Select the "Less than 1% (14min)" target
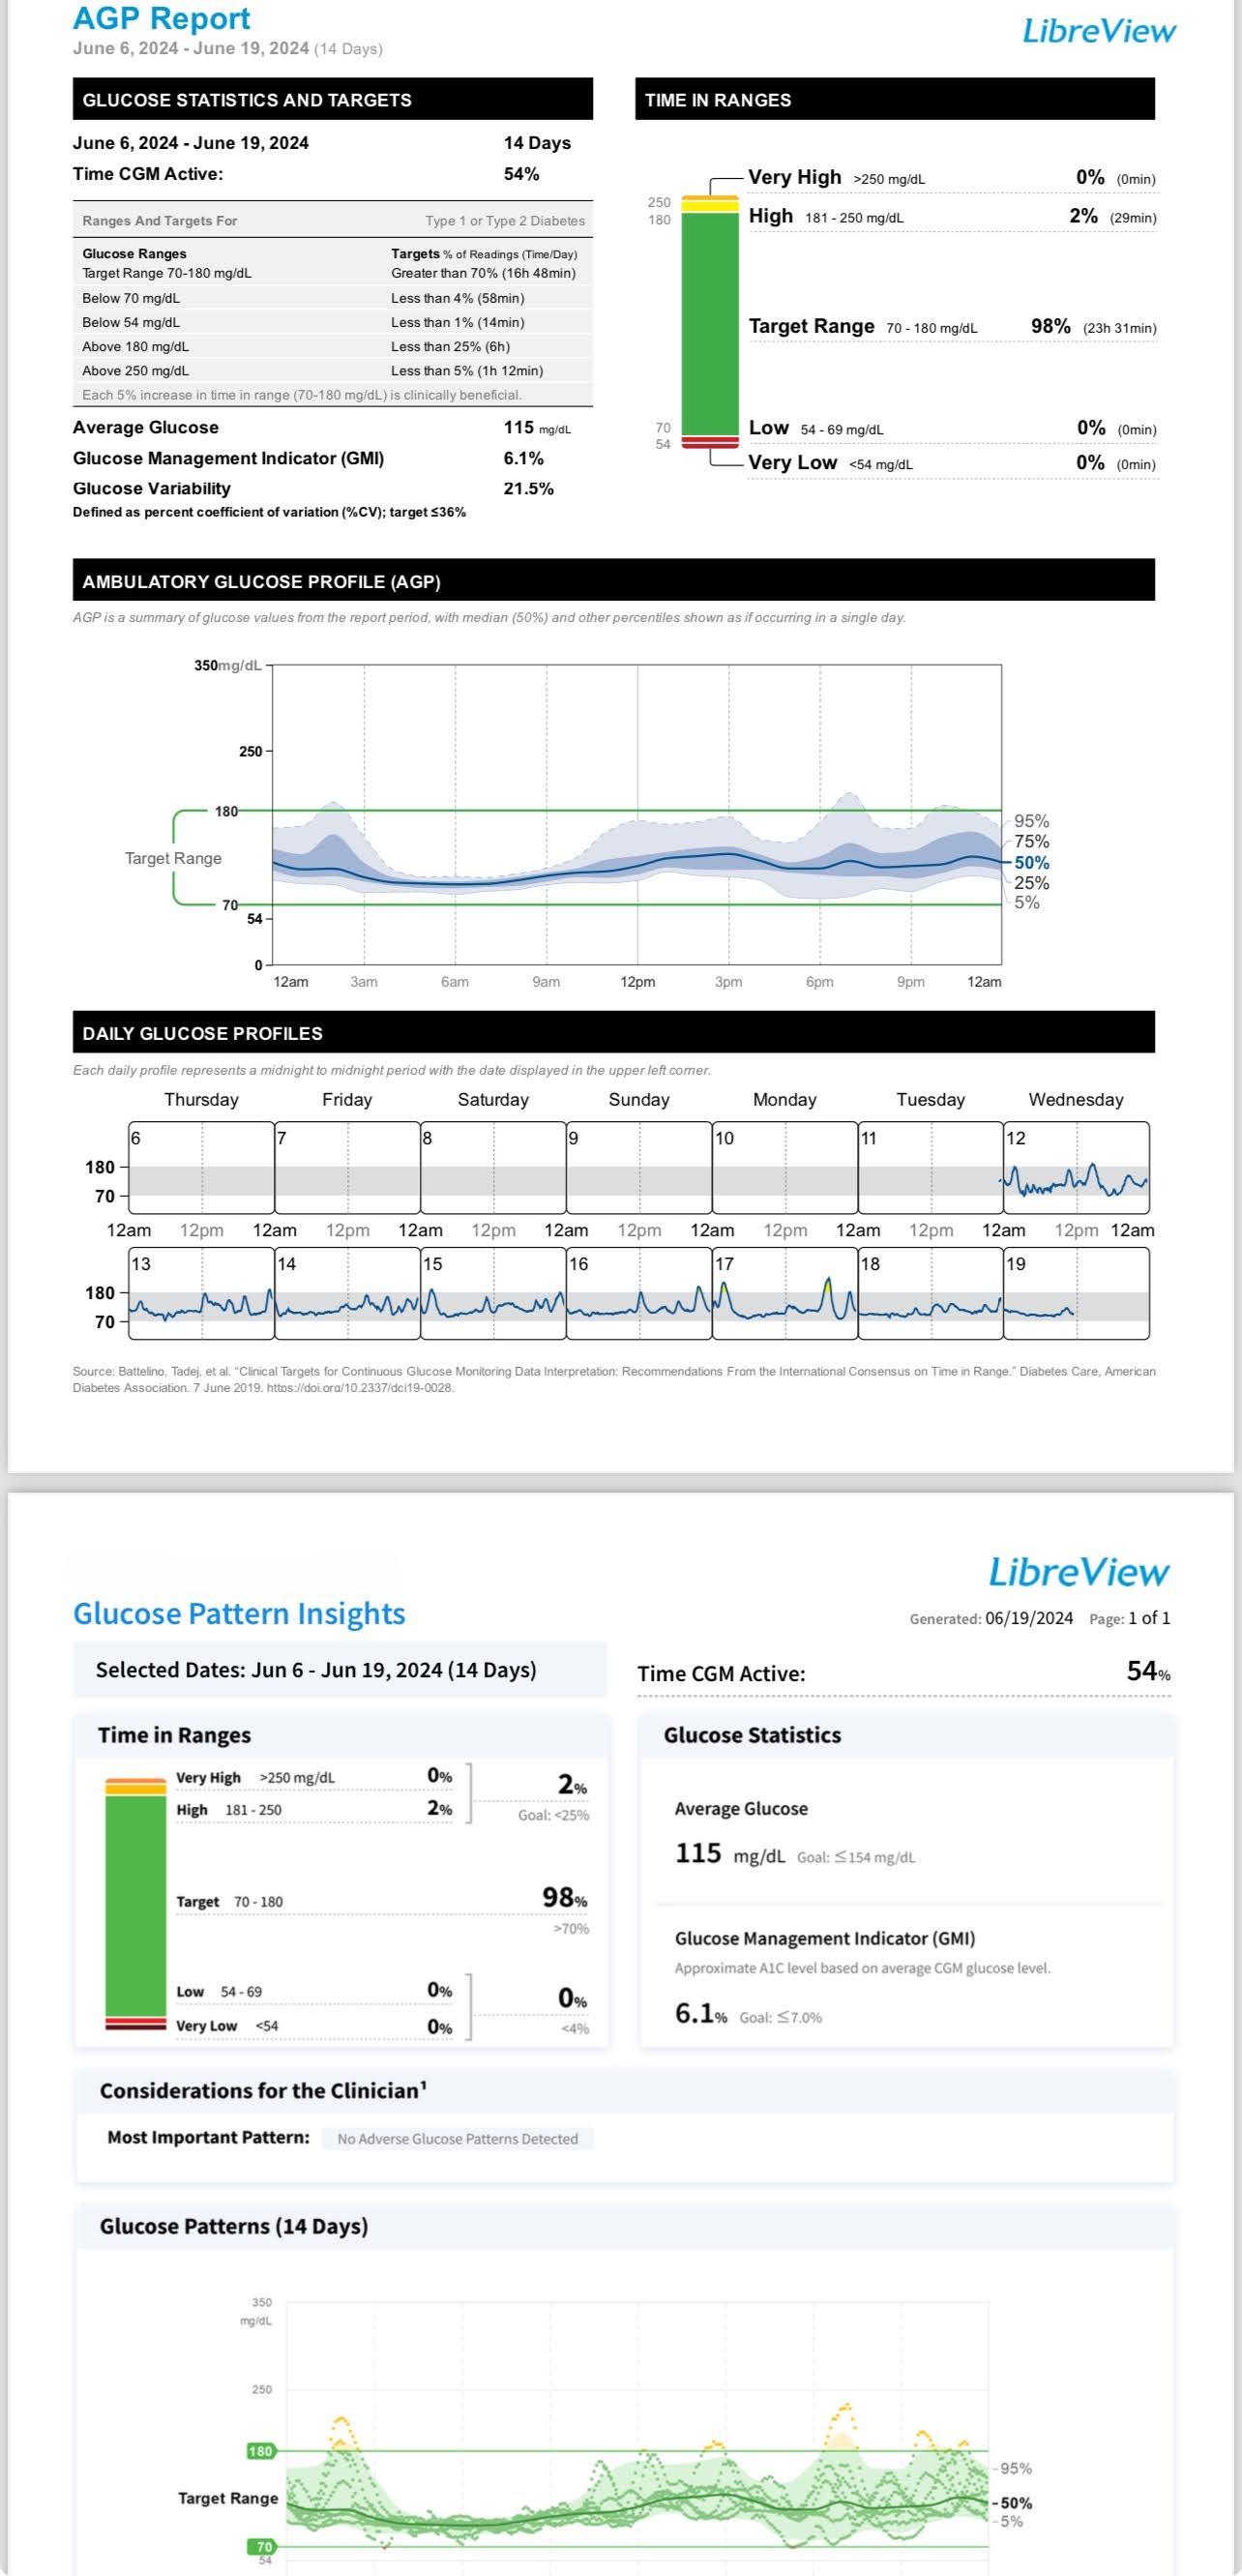Viewport: 1242px width, 2576px height. [x=458, y=322]
